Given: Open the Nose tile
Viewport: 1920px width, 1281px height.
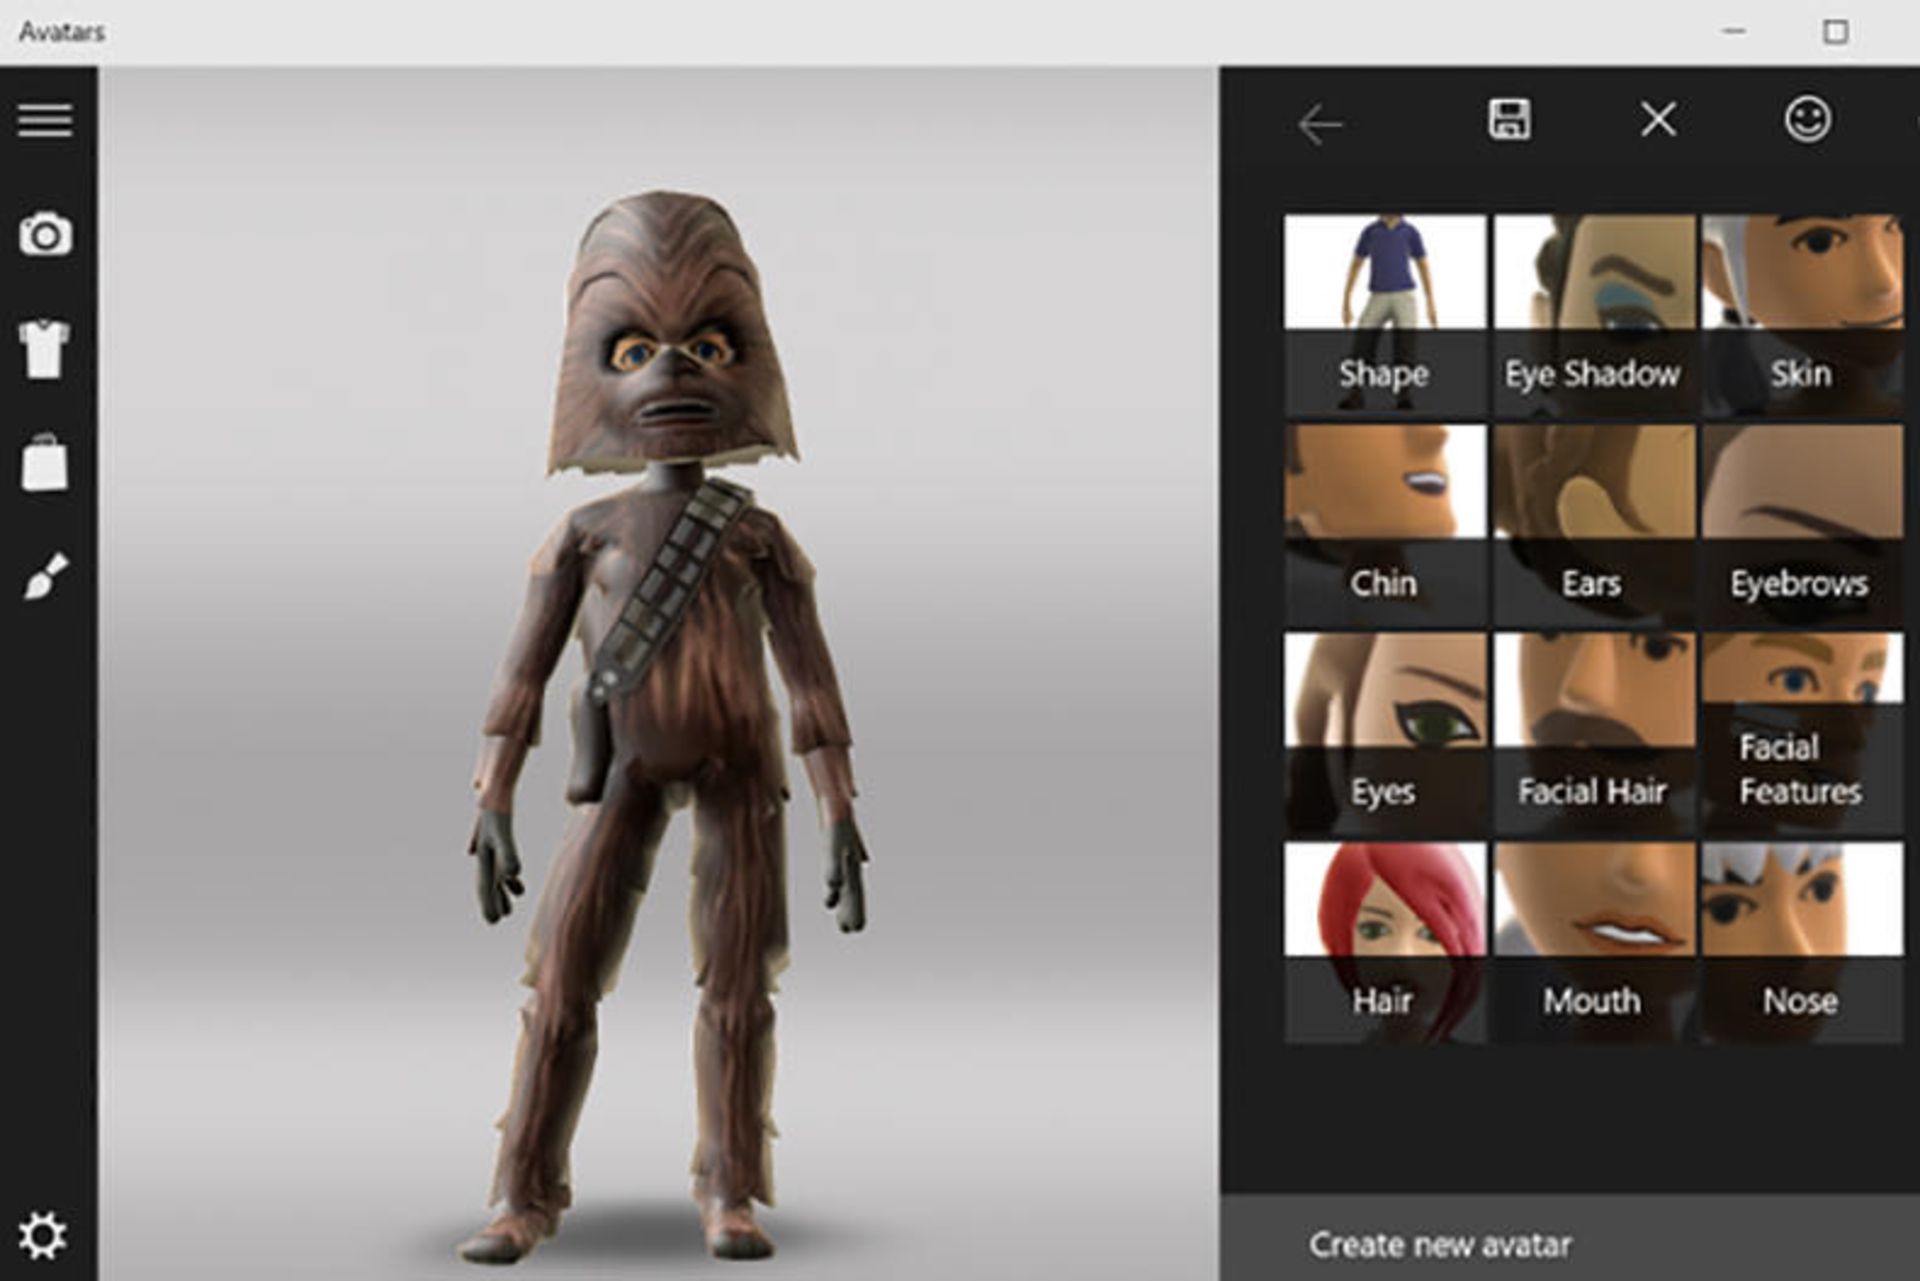Looking at the screenshot, I should [x=1803, y=943].
